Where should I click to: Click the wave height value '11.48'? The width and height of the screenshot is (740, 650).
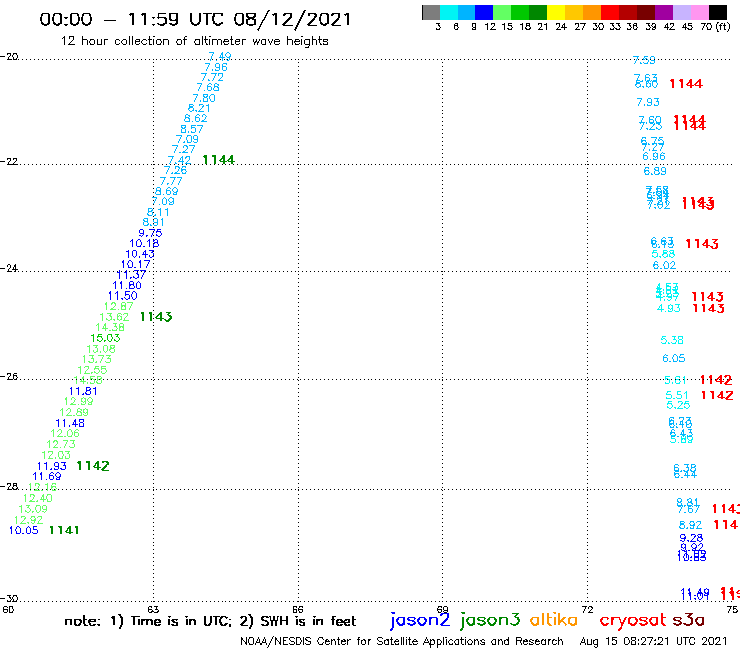(70, 423)
